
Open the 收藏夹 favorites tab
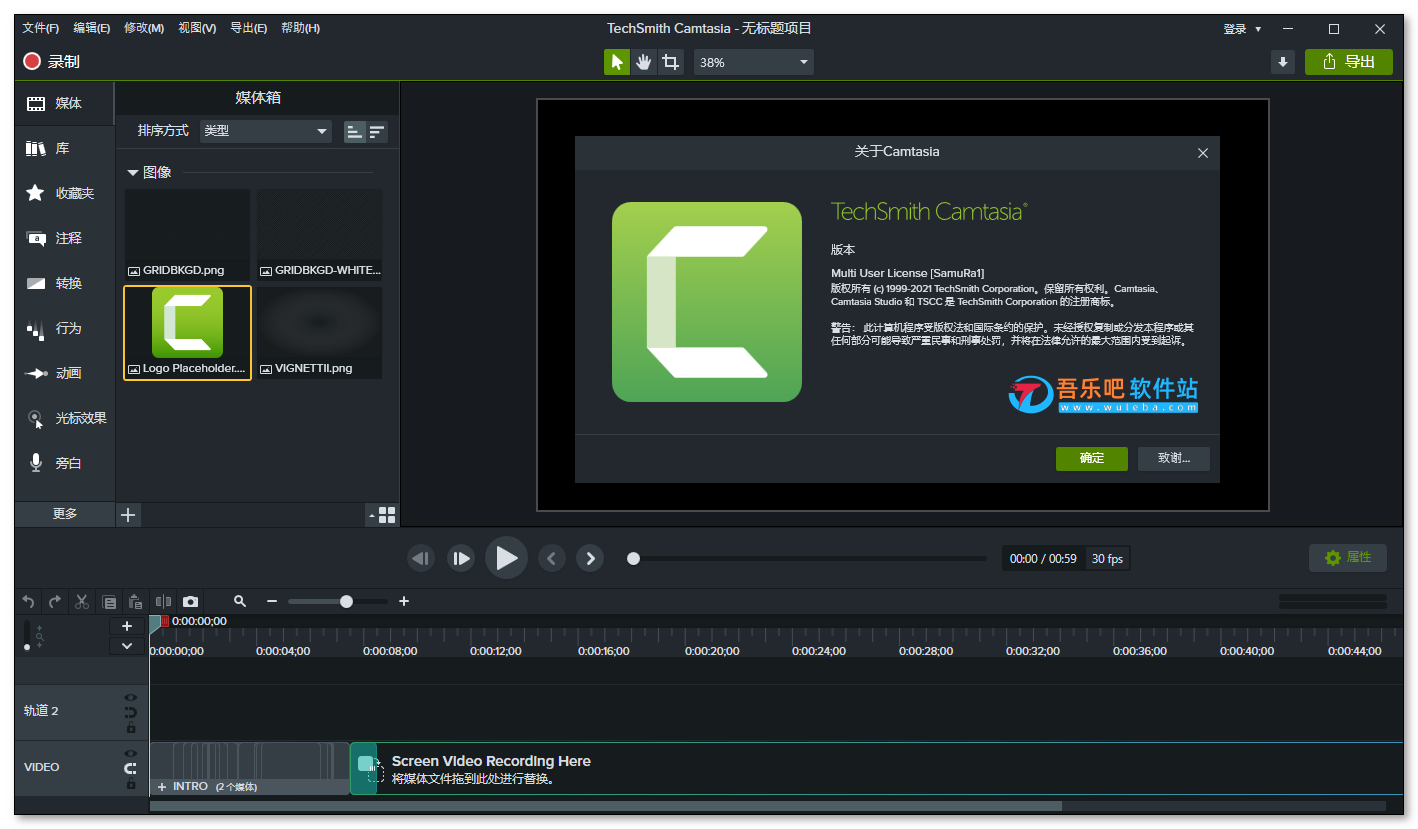(65, 193)
